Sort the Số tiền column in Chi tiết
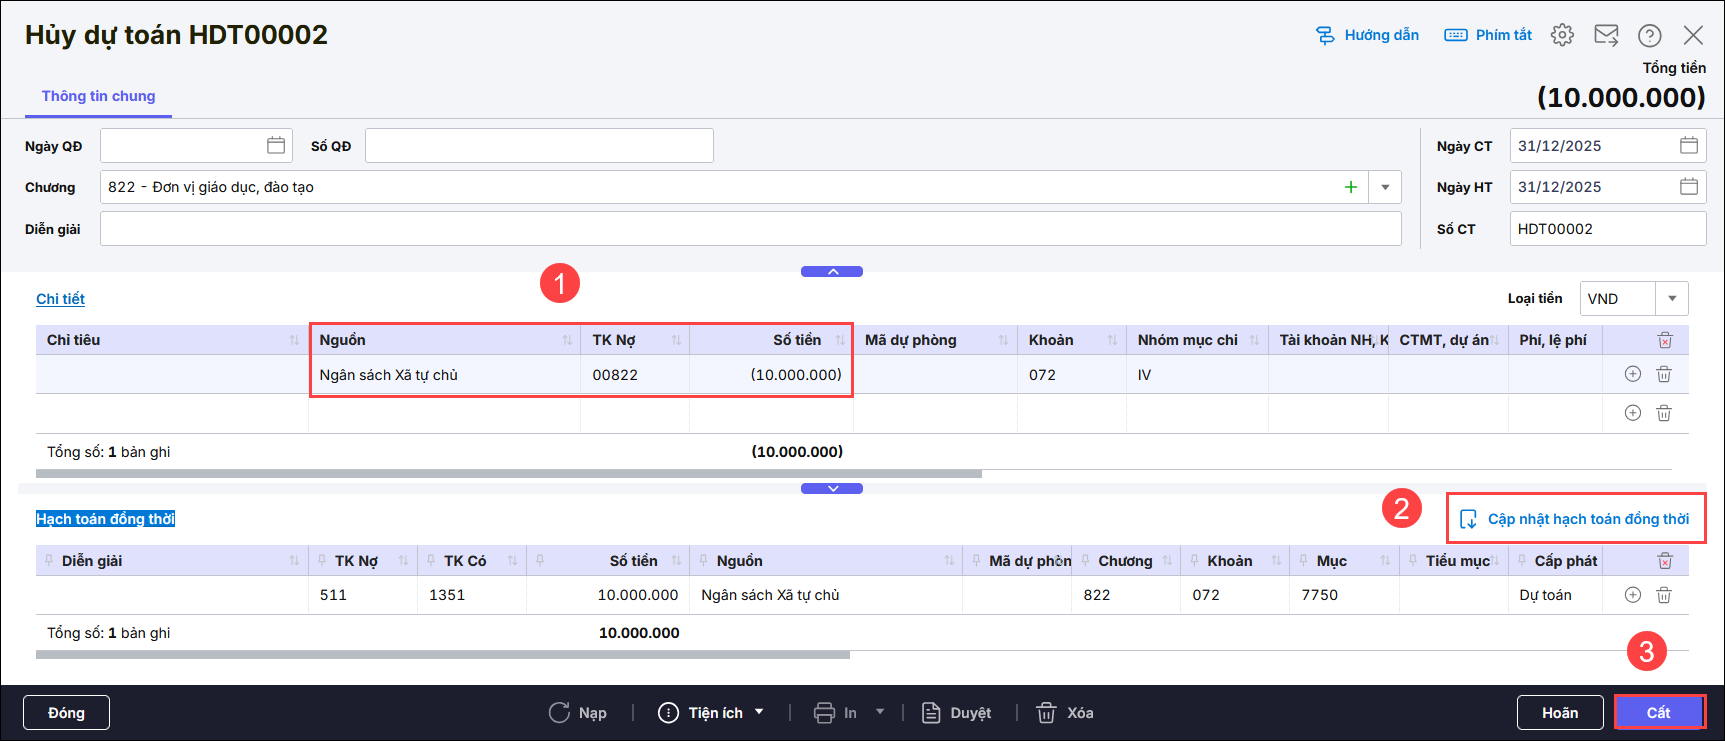1725x741 pixels. pos(840,340)
